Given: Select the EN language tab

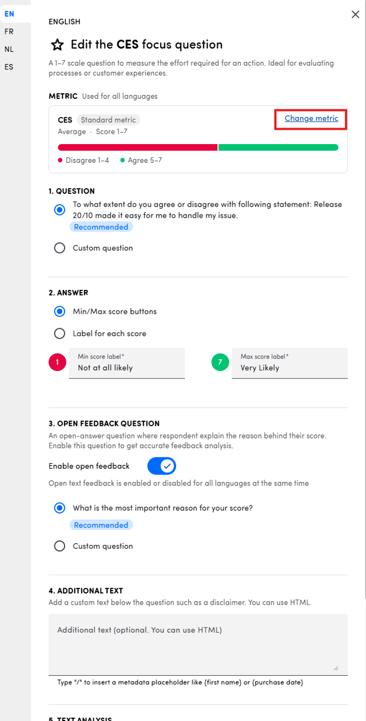Looking at the screenshot, I should pyautogui.click(x=9, y=14).
